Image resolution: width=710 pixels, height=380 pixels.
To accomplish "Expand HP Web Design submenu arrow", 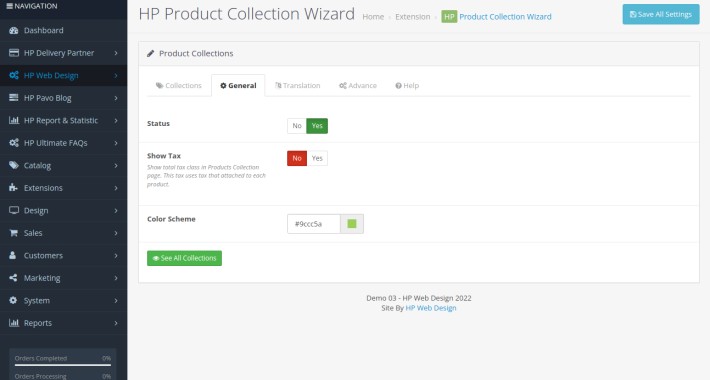I will coord(116,76).
